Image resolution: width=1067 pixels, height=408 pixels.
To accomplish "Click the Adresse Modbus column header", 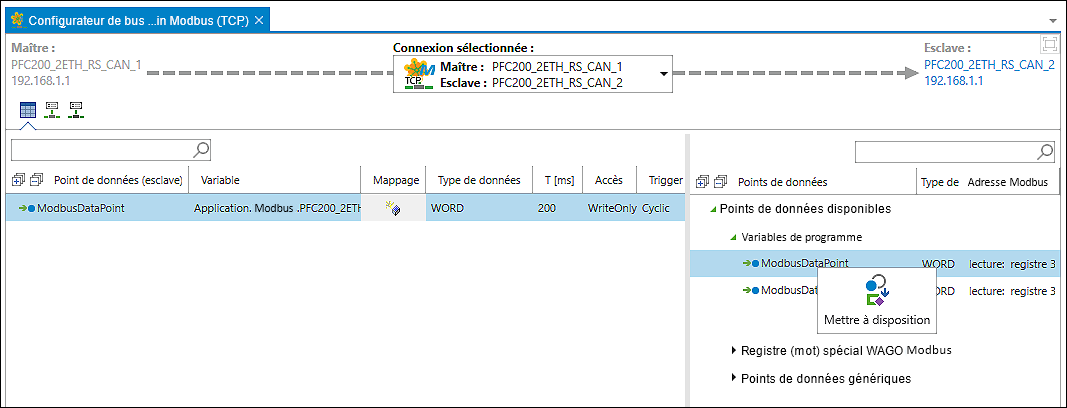I will 1010,182.
